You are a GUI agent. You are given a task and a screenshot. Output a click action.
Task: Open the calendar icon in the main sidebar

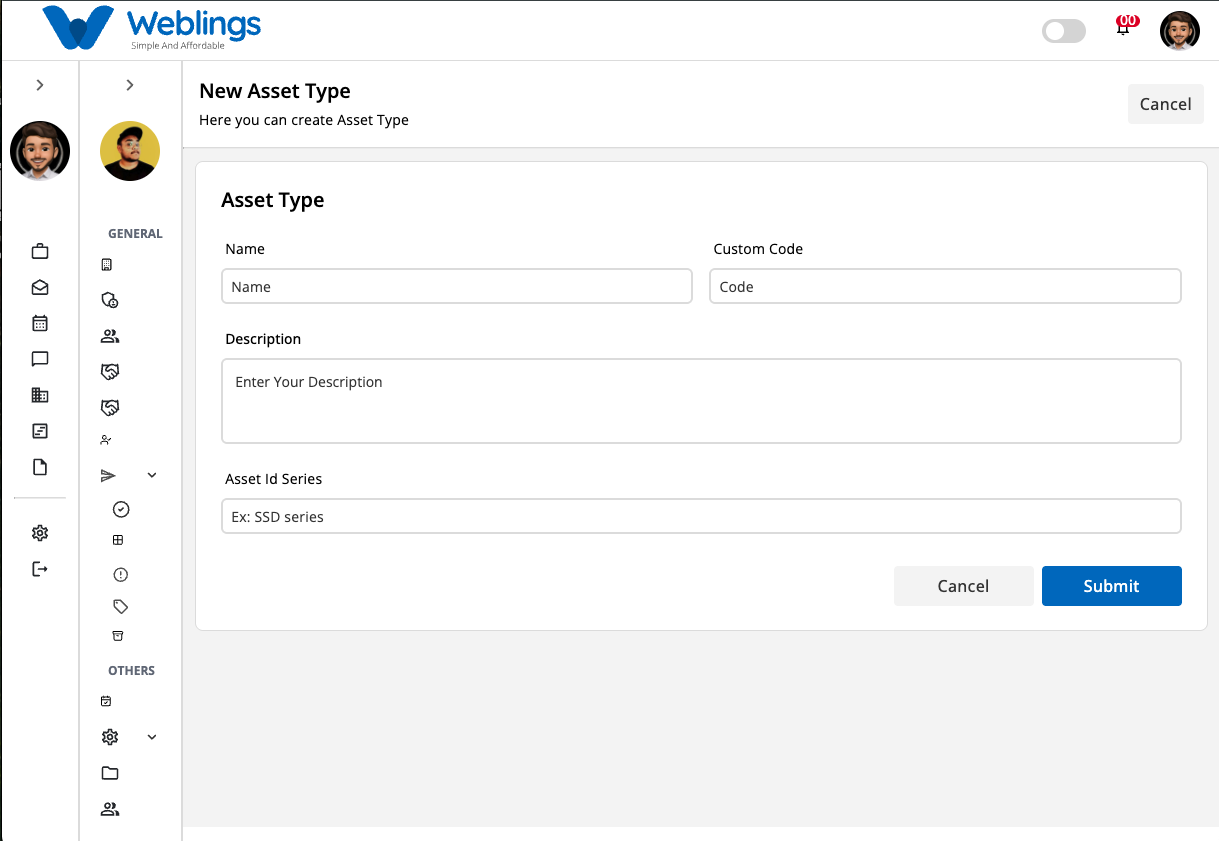(40, 323)
